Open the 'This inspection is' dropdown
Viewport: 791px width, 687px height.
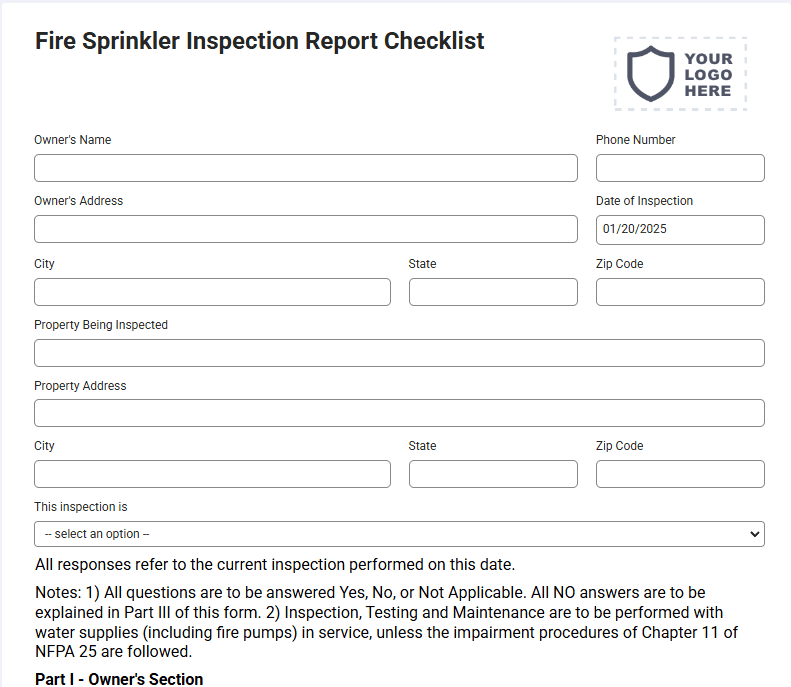(x=399, y=534)
